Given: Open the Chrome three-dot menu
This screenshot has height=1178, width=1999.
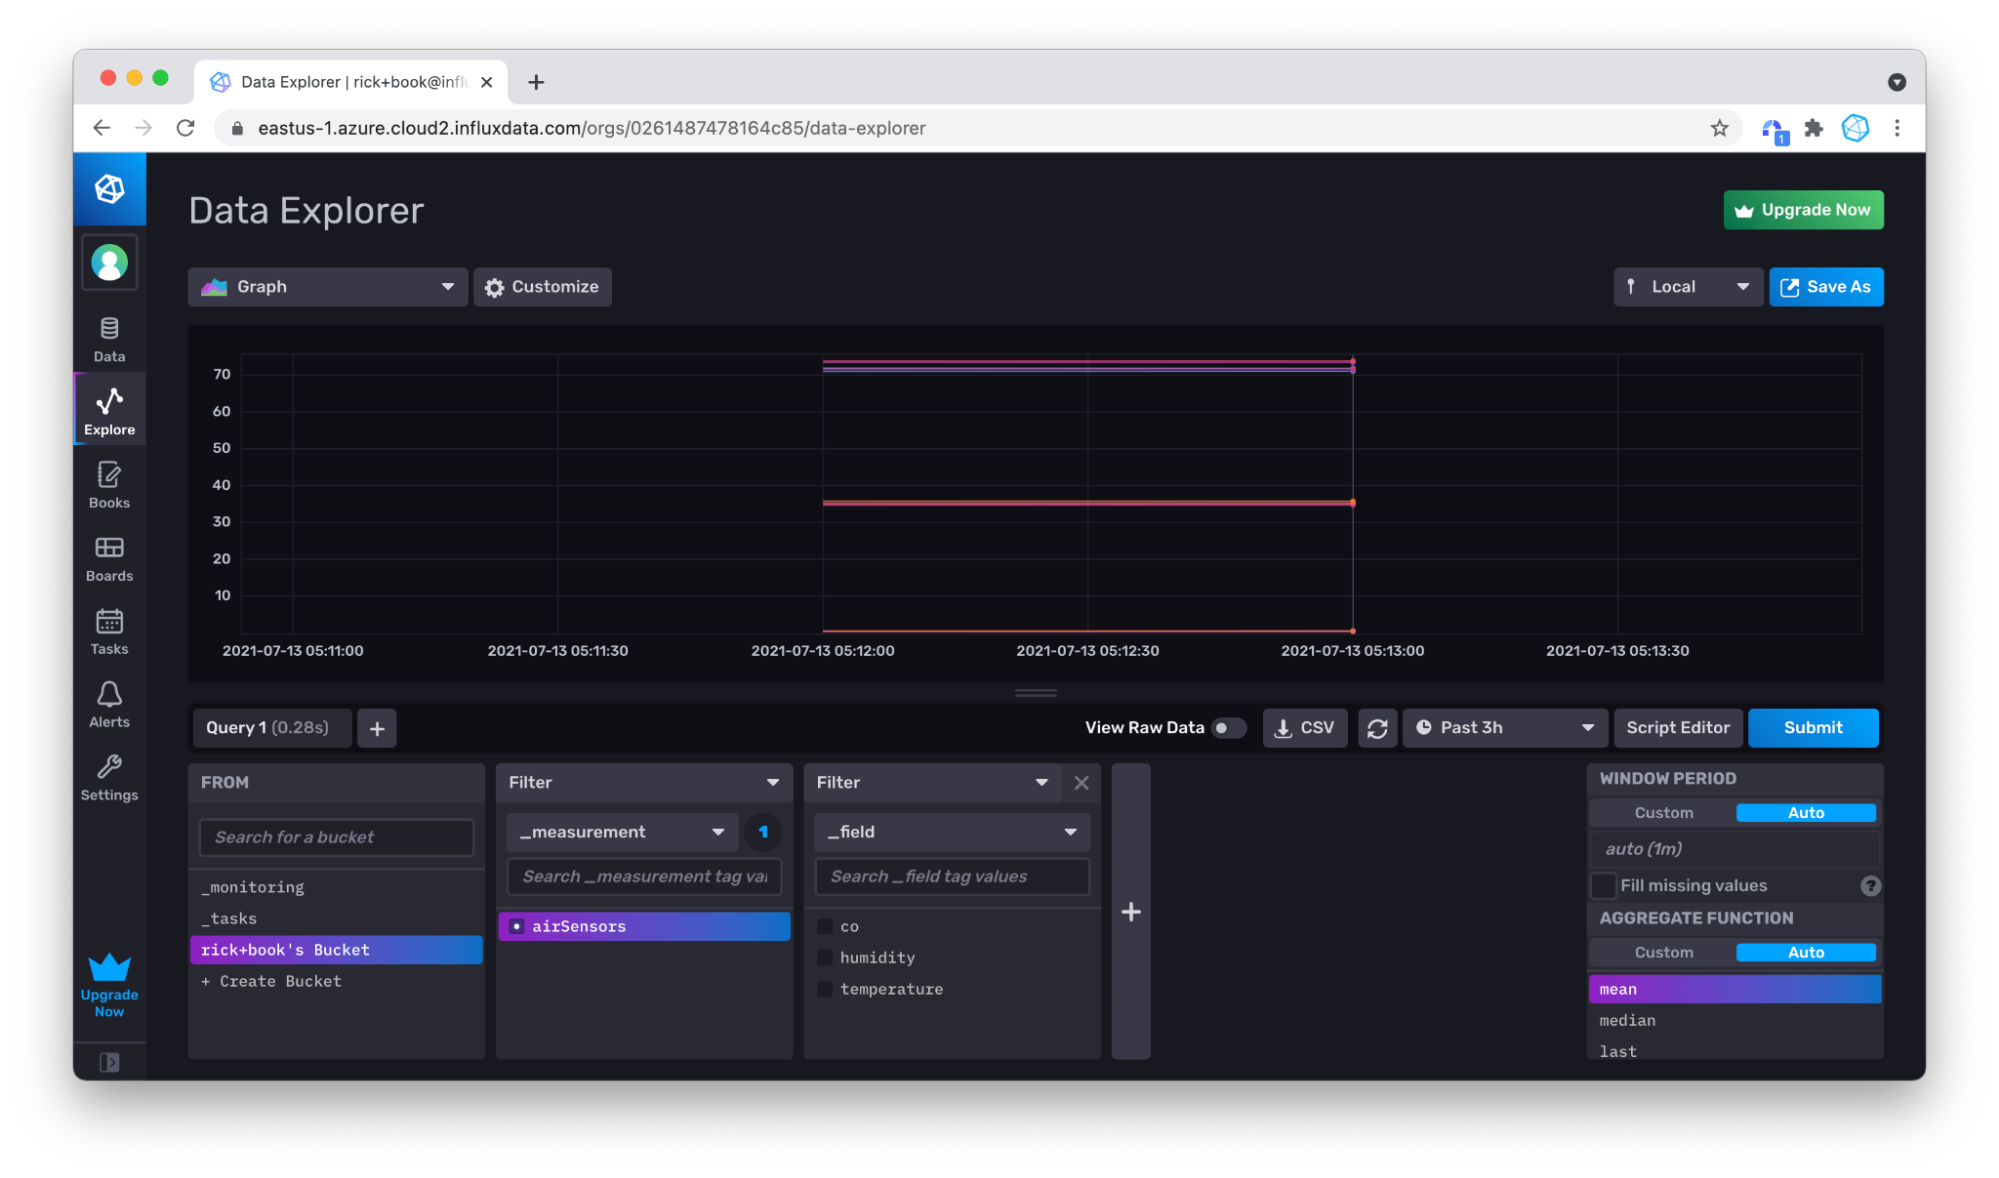Looking at the screenshot, I should click(x=1896, y=128).
